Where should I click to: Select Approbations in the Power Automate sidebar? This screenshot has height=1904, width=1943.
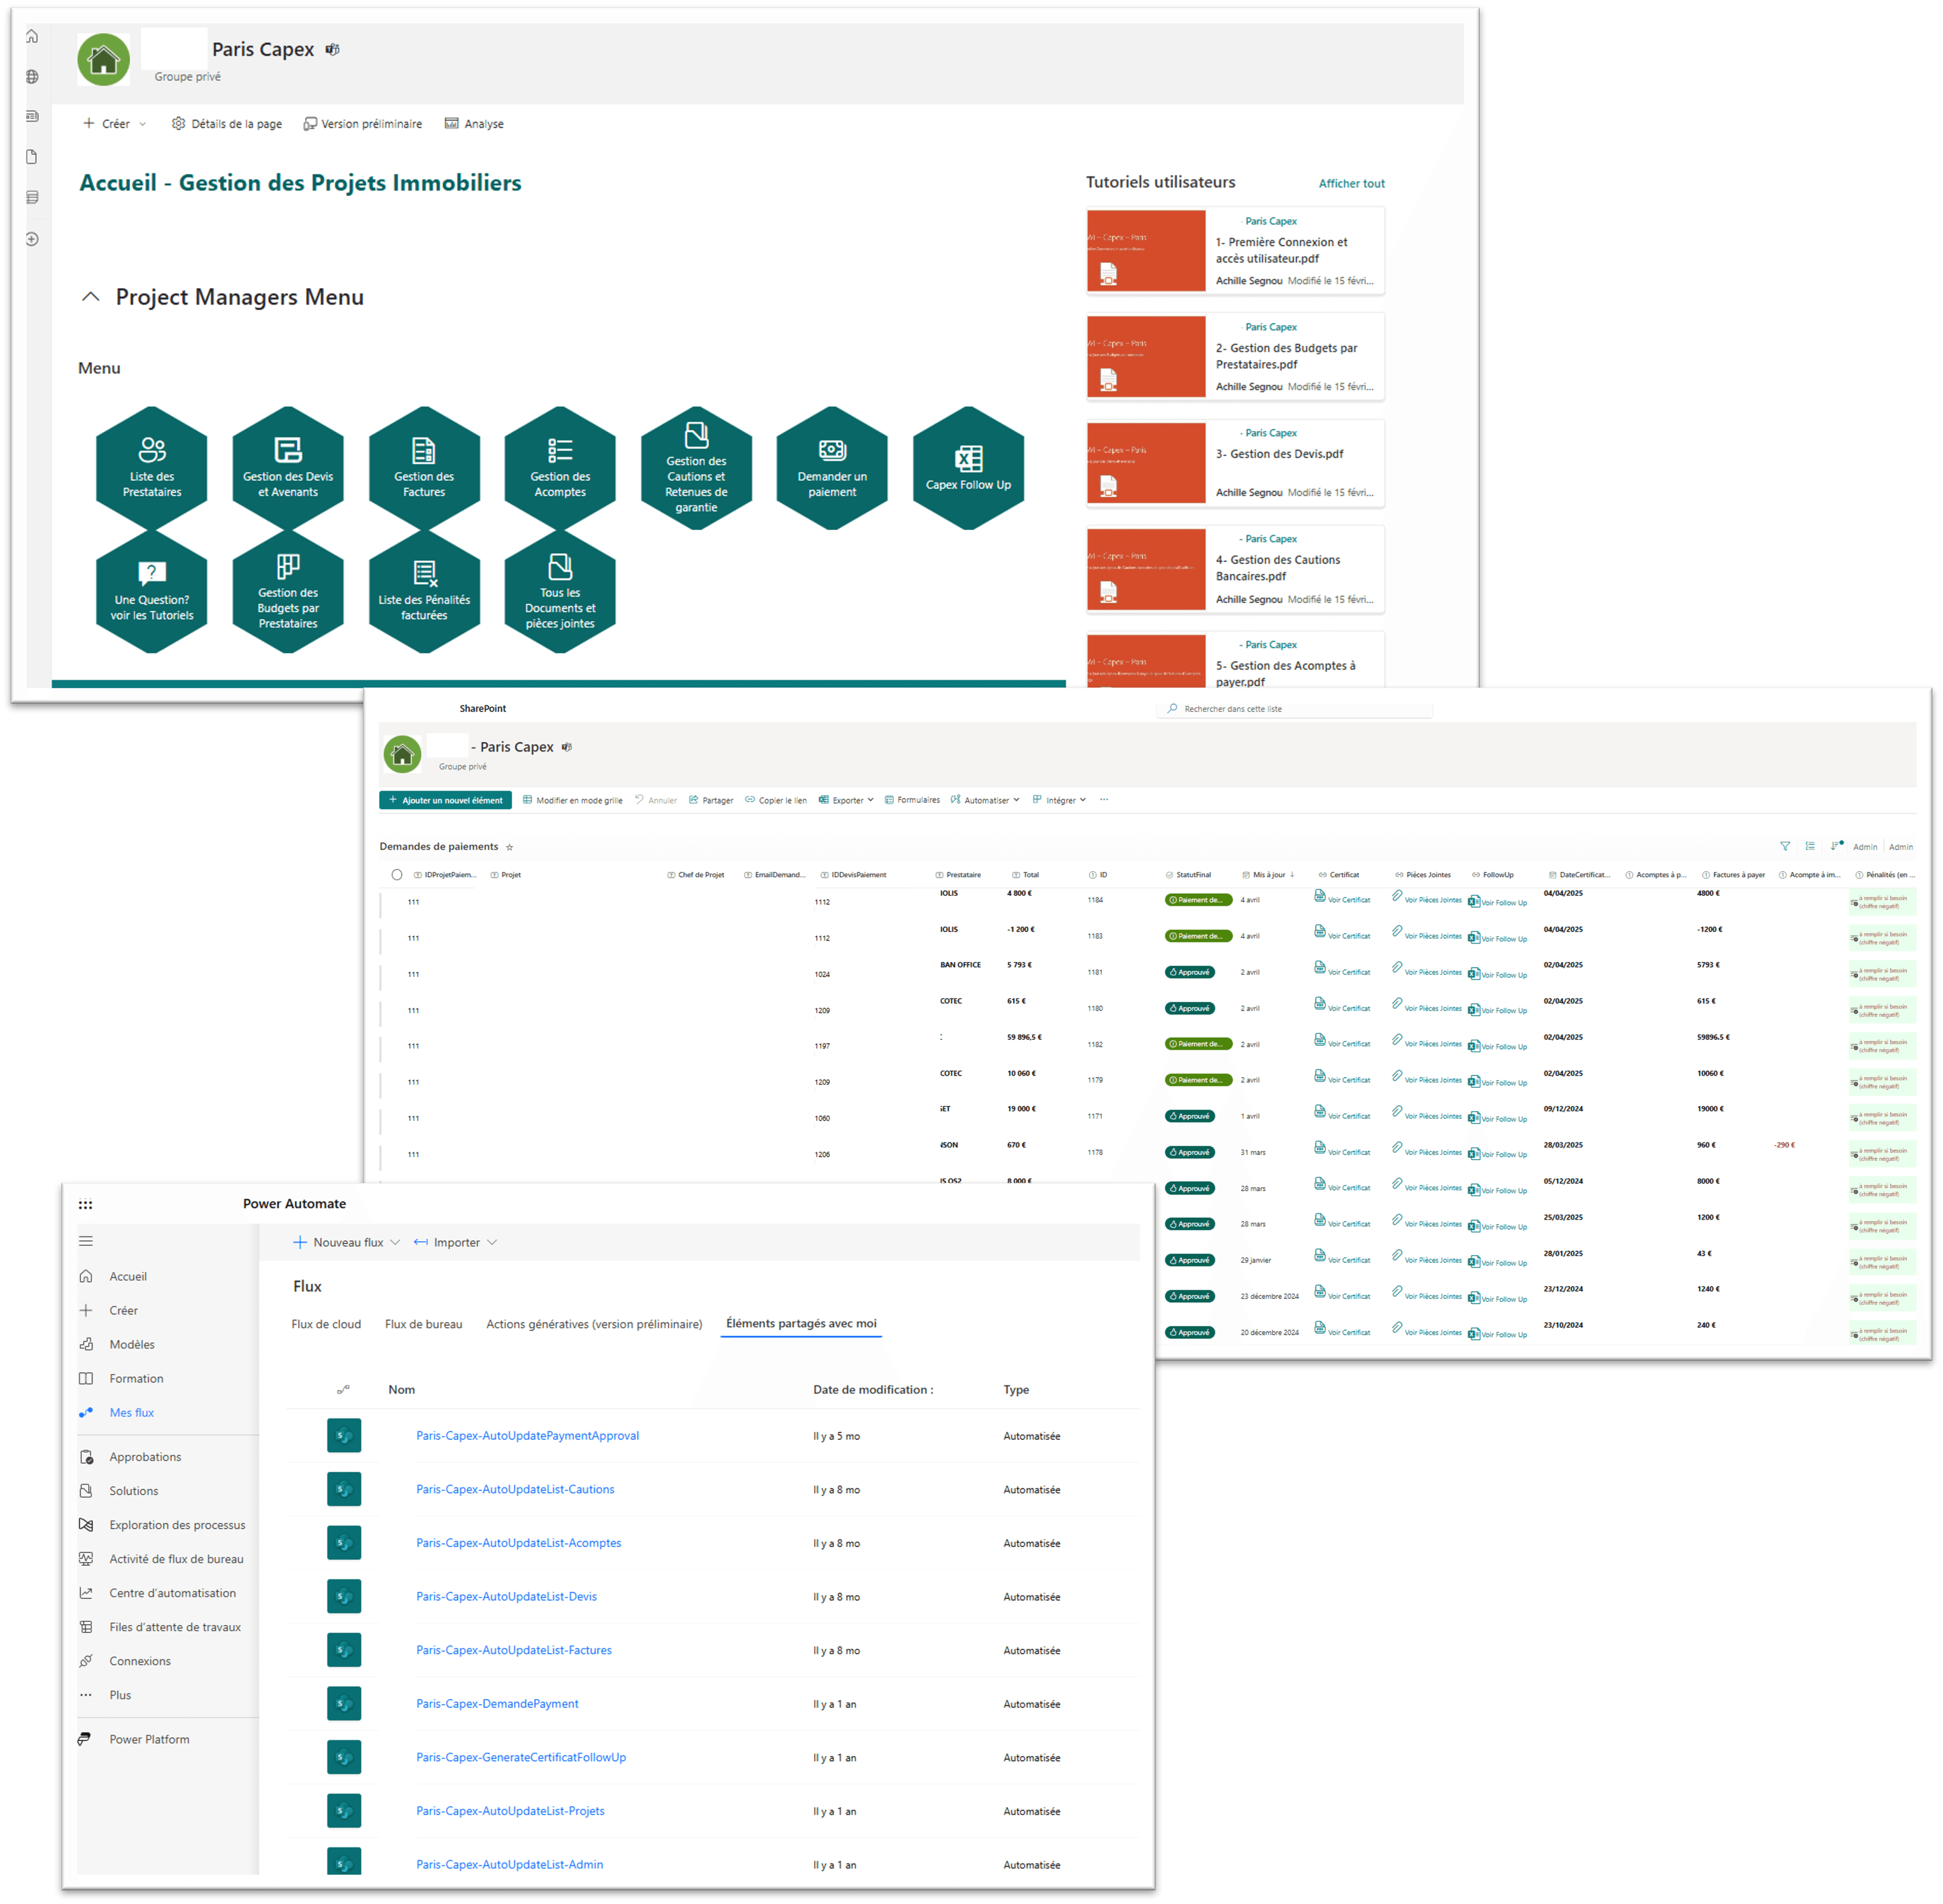click(x=144, y=1456)
